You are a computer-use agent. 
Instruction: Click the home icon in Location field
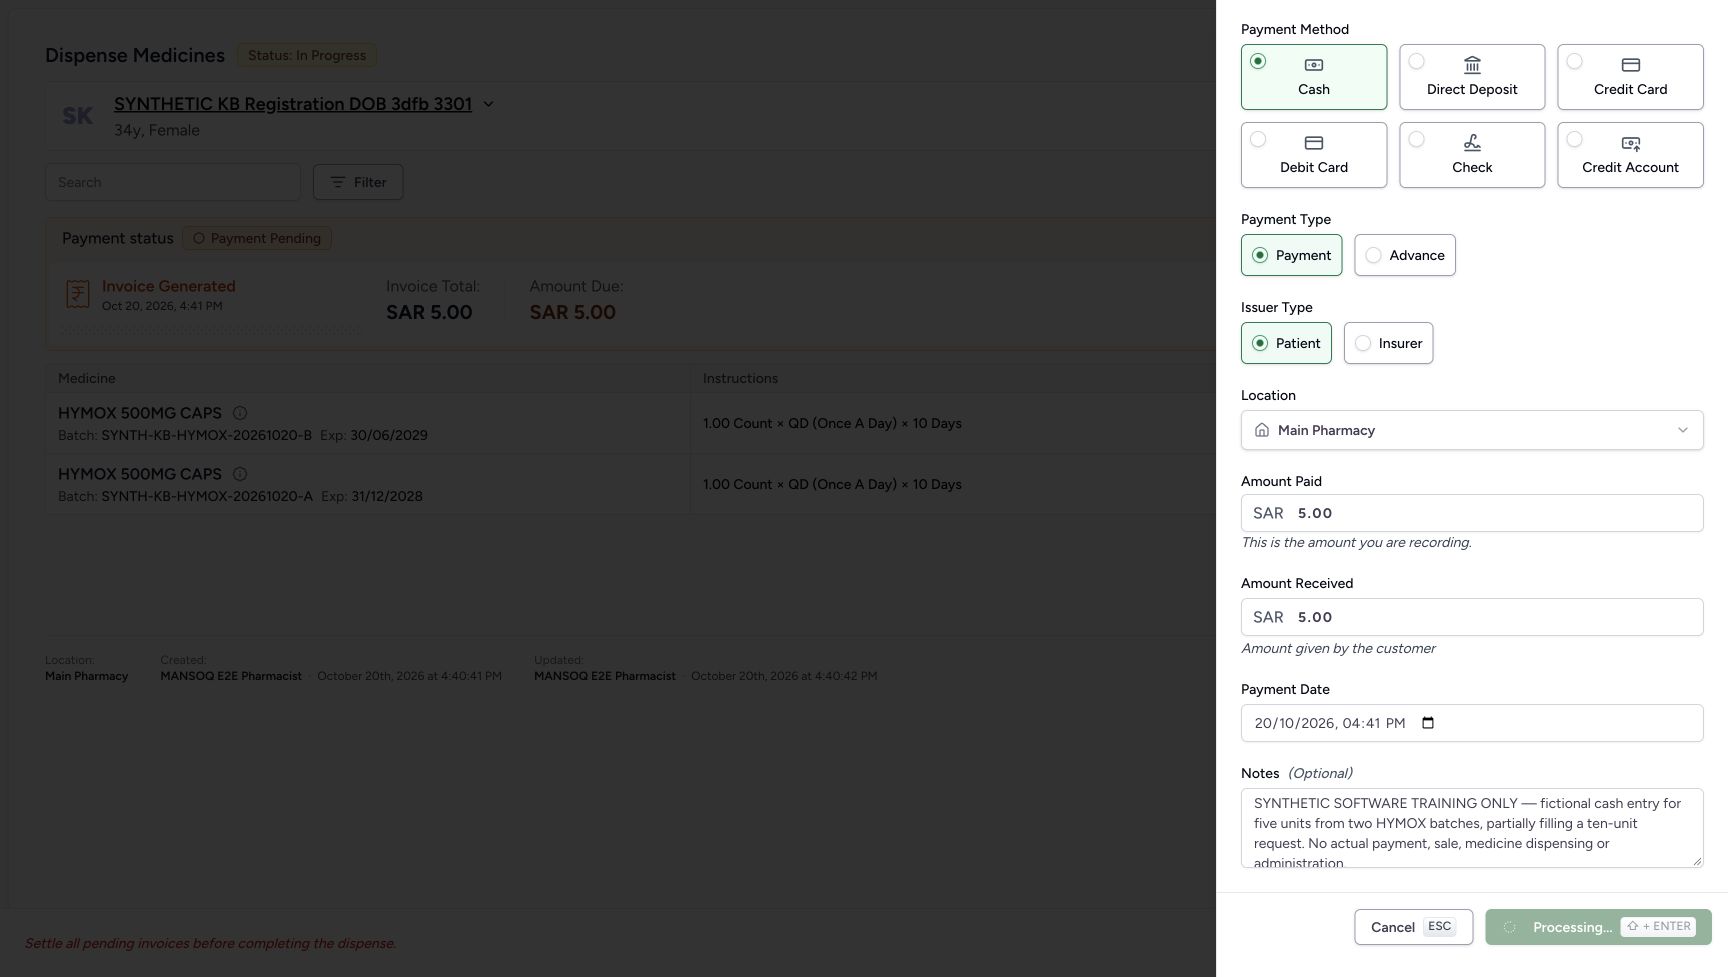coord(1262,430)
